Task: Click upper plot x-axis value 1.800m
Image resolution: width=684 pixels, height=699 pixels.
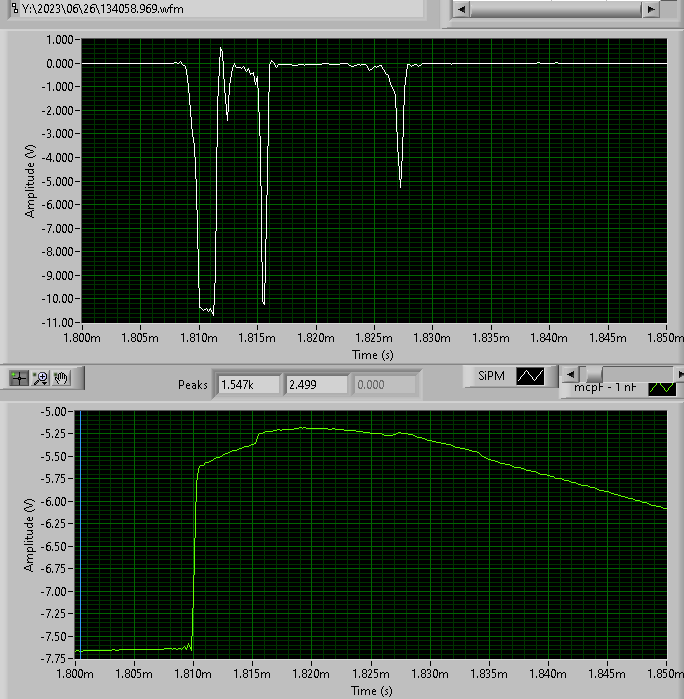Action: (x=82, y=338)
